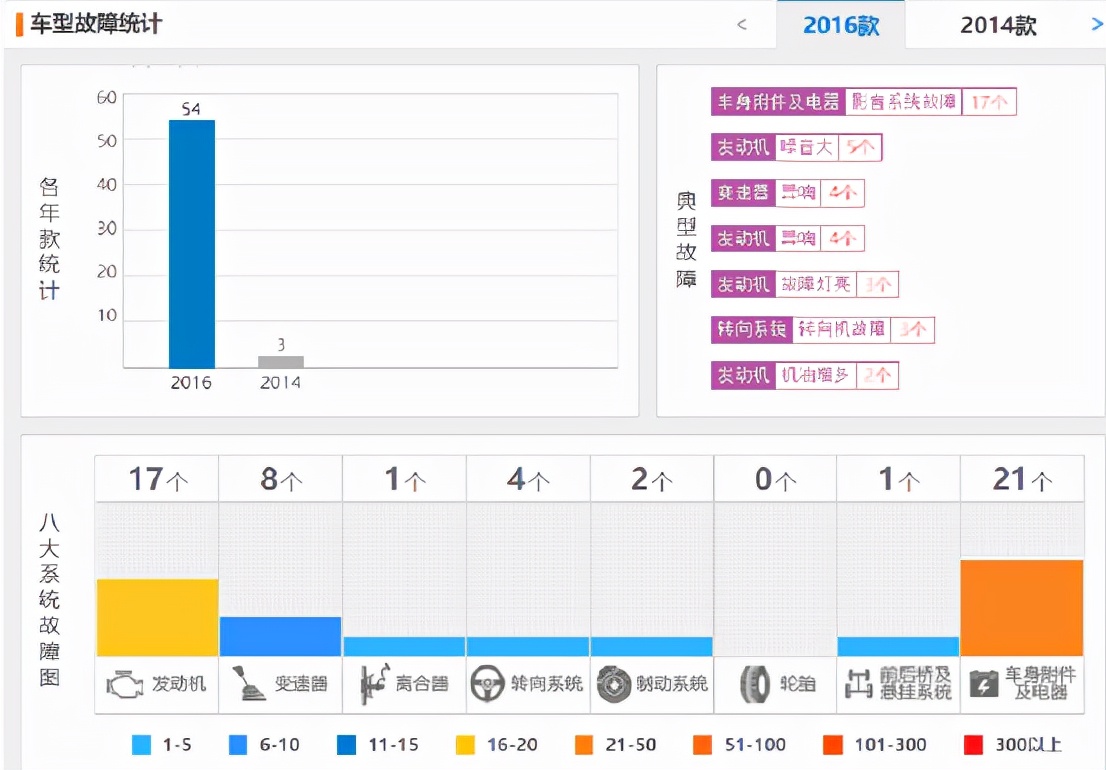Select the 车身附件及电器 battery icon
The height and width of the screenshot is (770, 1106).
coord(983,684)
